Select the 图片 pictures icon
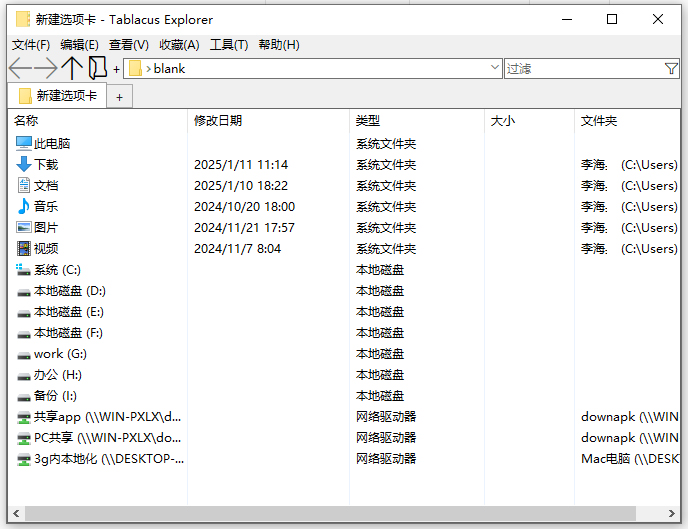688x529 pixels. pos(24,227)
